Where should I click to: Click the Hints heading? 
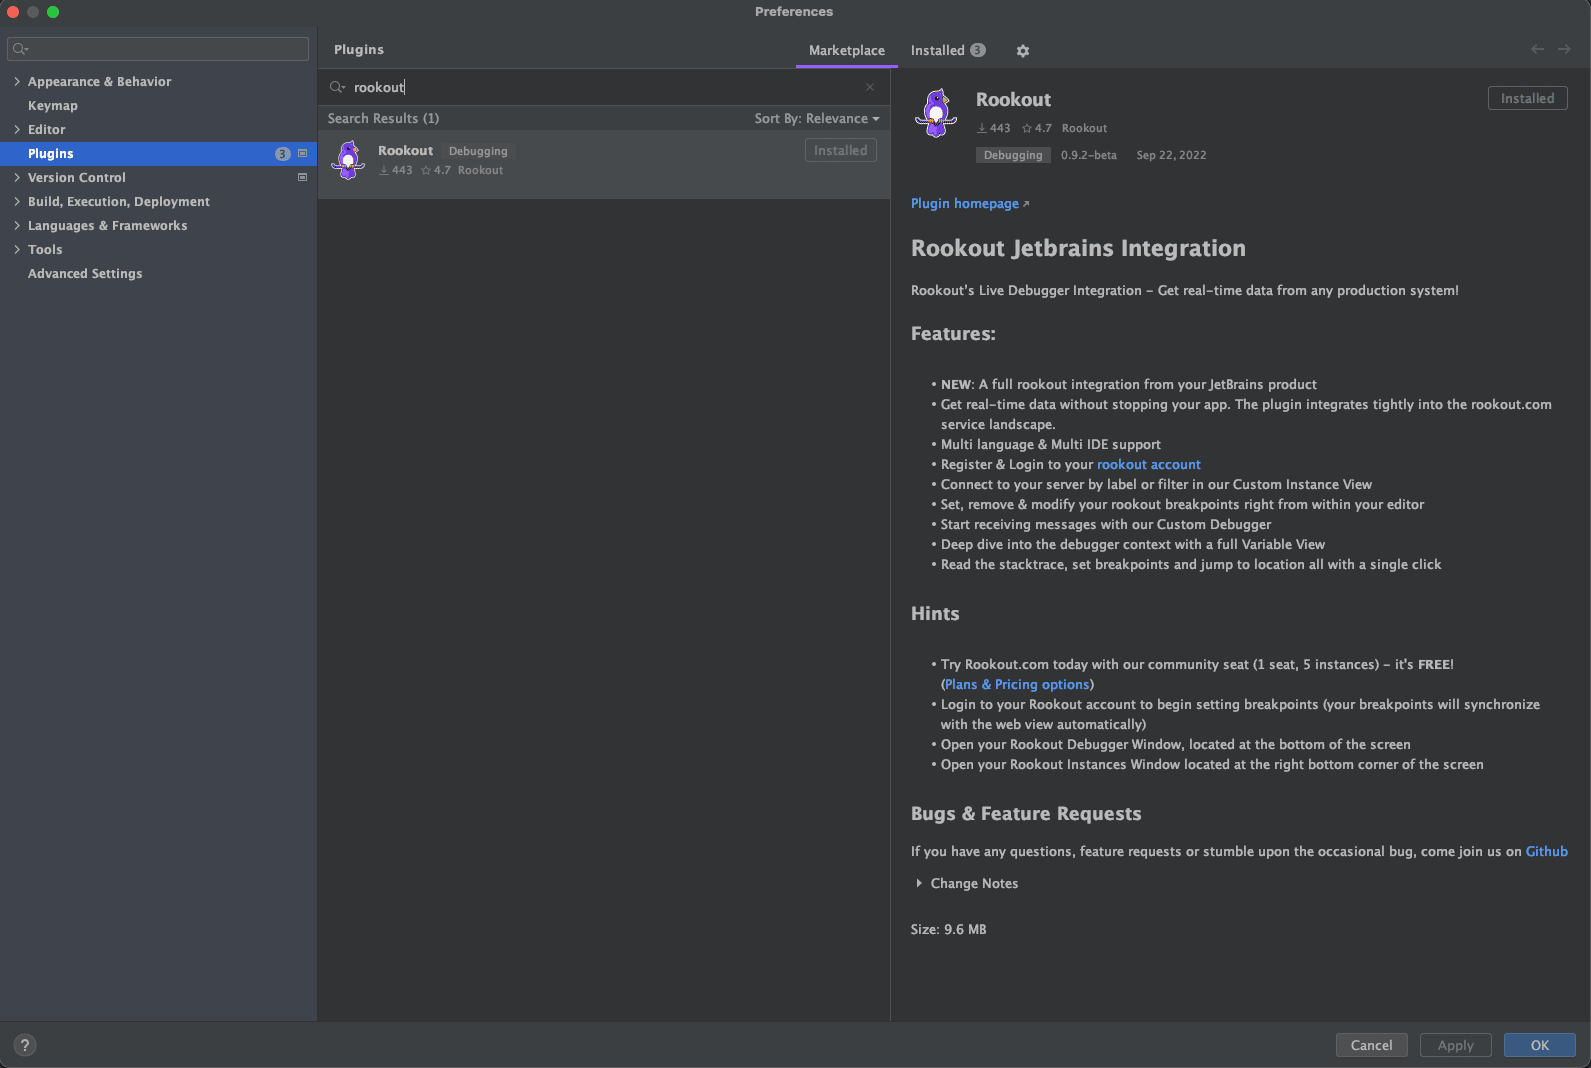click(935, 613)
